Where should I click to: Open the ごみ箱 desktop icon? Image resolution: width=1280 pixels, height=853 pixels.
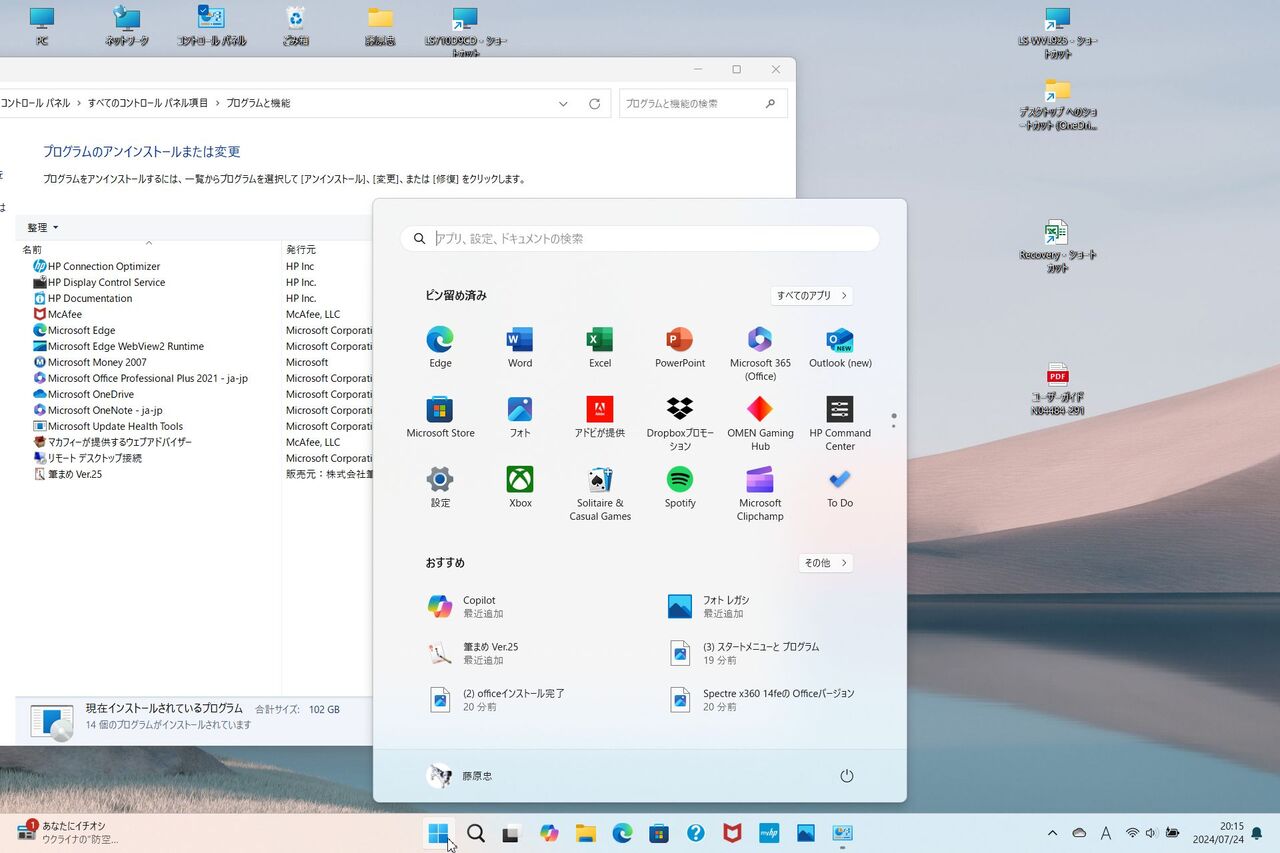point(295,27)
